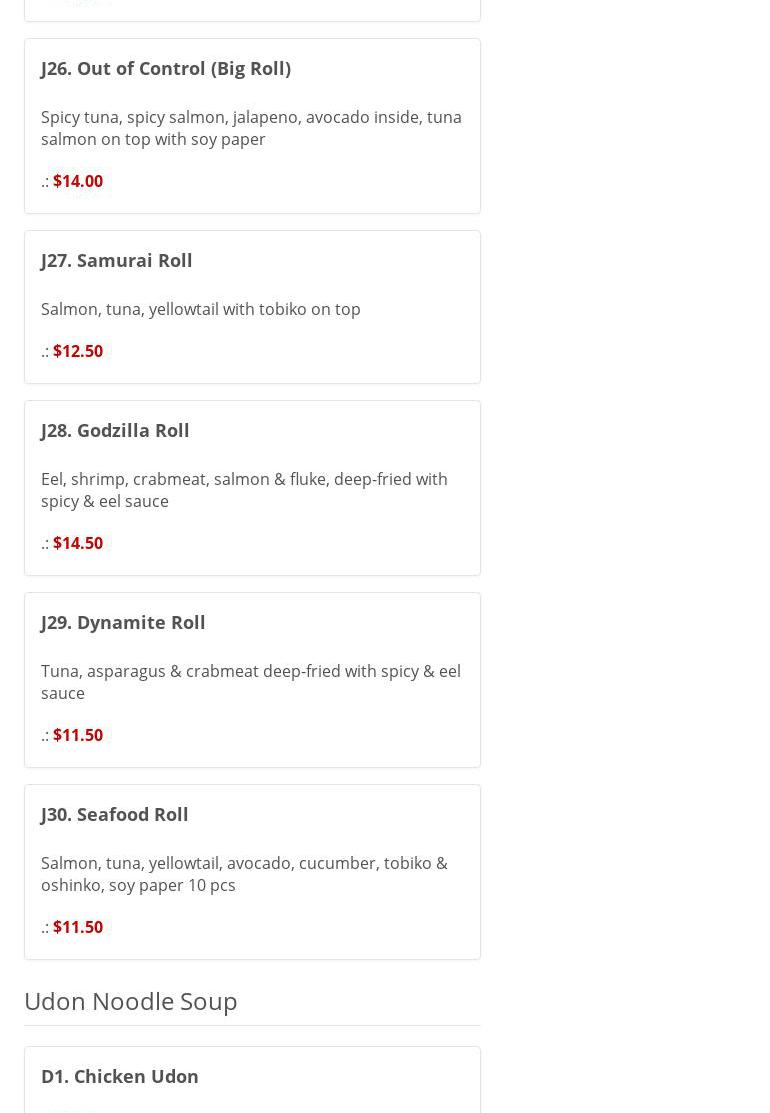This screenshot has width=770, height=1113.
Task: Pick the $11.50 price under Dynamite Roll
Action: point(78,735)
